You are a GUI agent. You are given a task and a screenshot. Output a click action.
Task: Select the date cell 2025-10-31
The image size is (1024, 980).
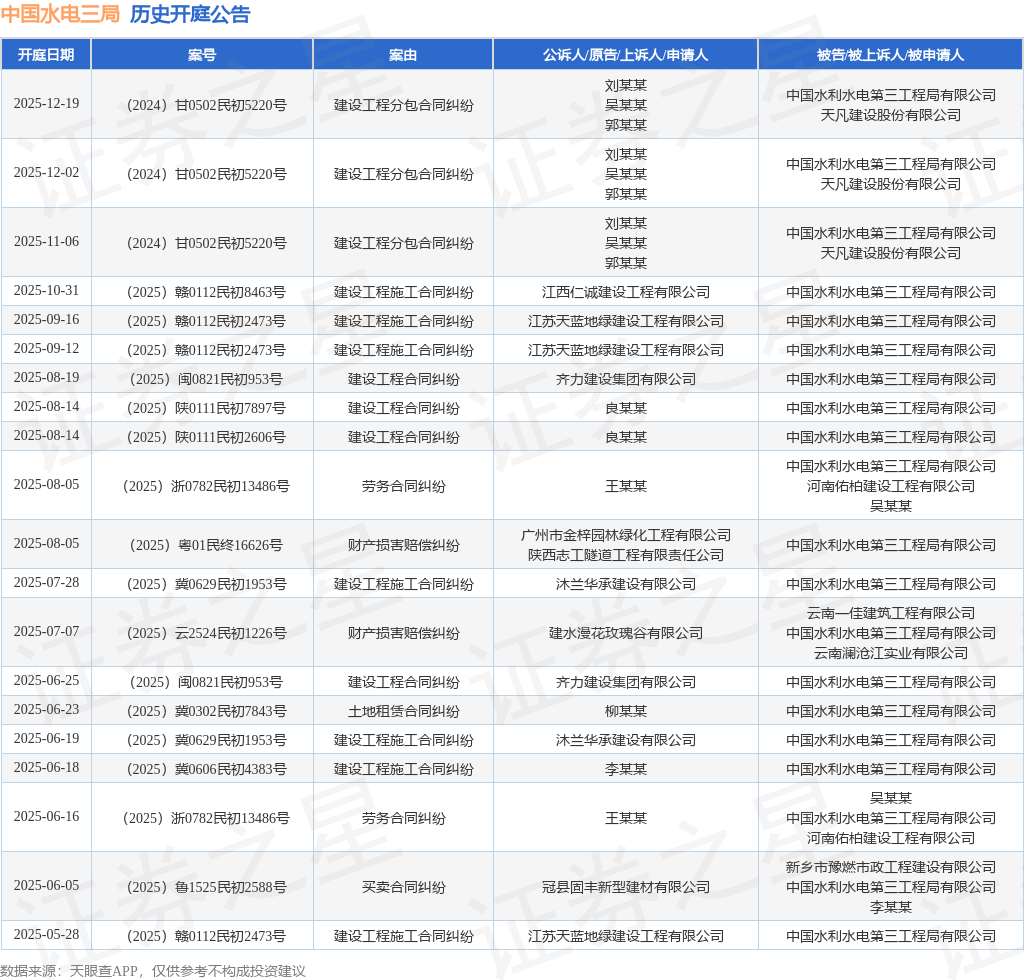[46, 291]
